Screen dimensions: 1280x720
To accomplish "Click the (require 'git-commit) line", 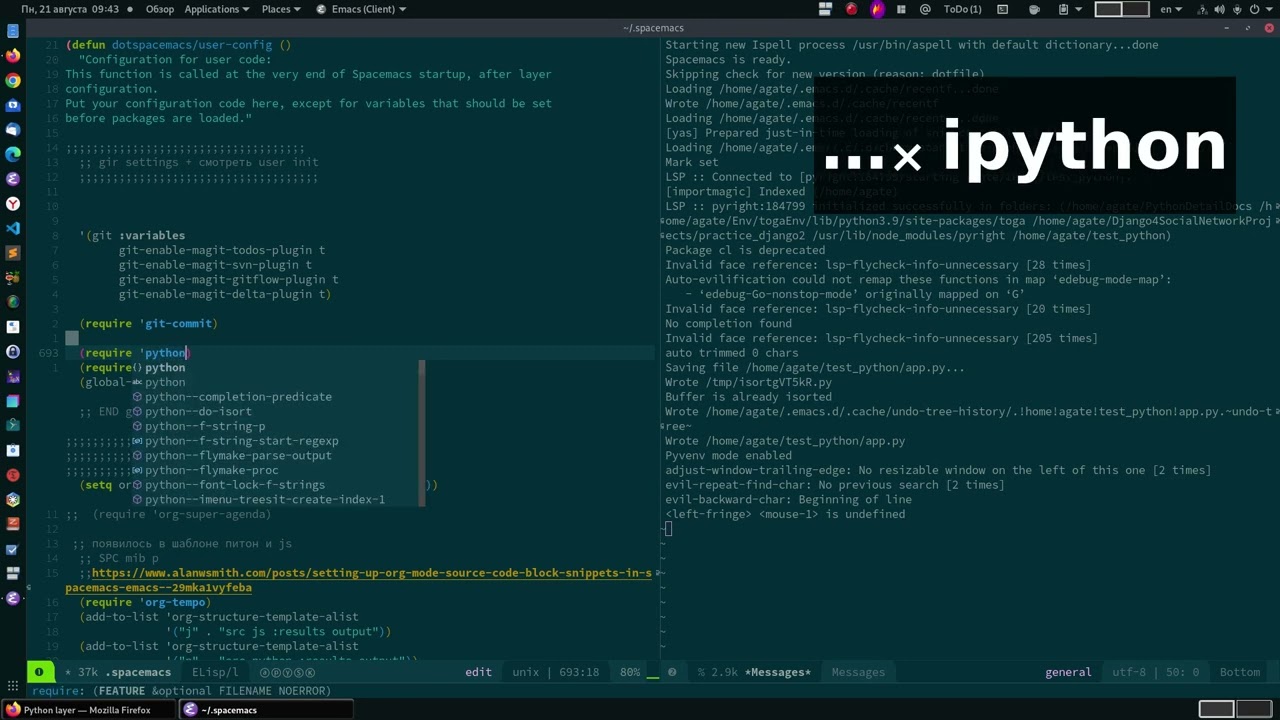I will pyautogui.click(x=148, y=323).
